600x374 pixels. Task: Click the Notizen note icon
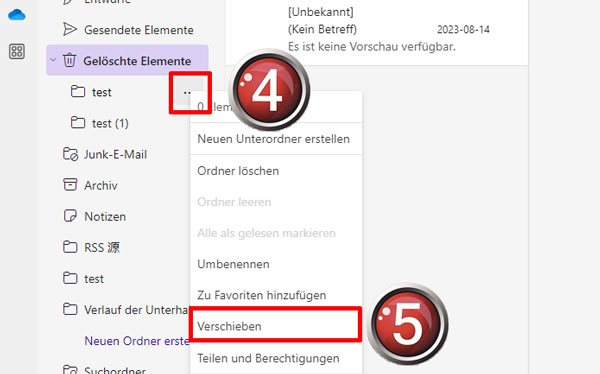coord(70,216)
